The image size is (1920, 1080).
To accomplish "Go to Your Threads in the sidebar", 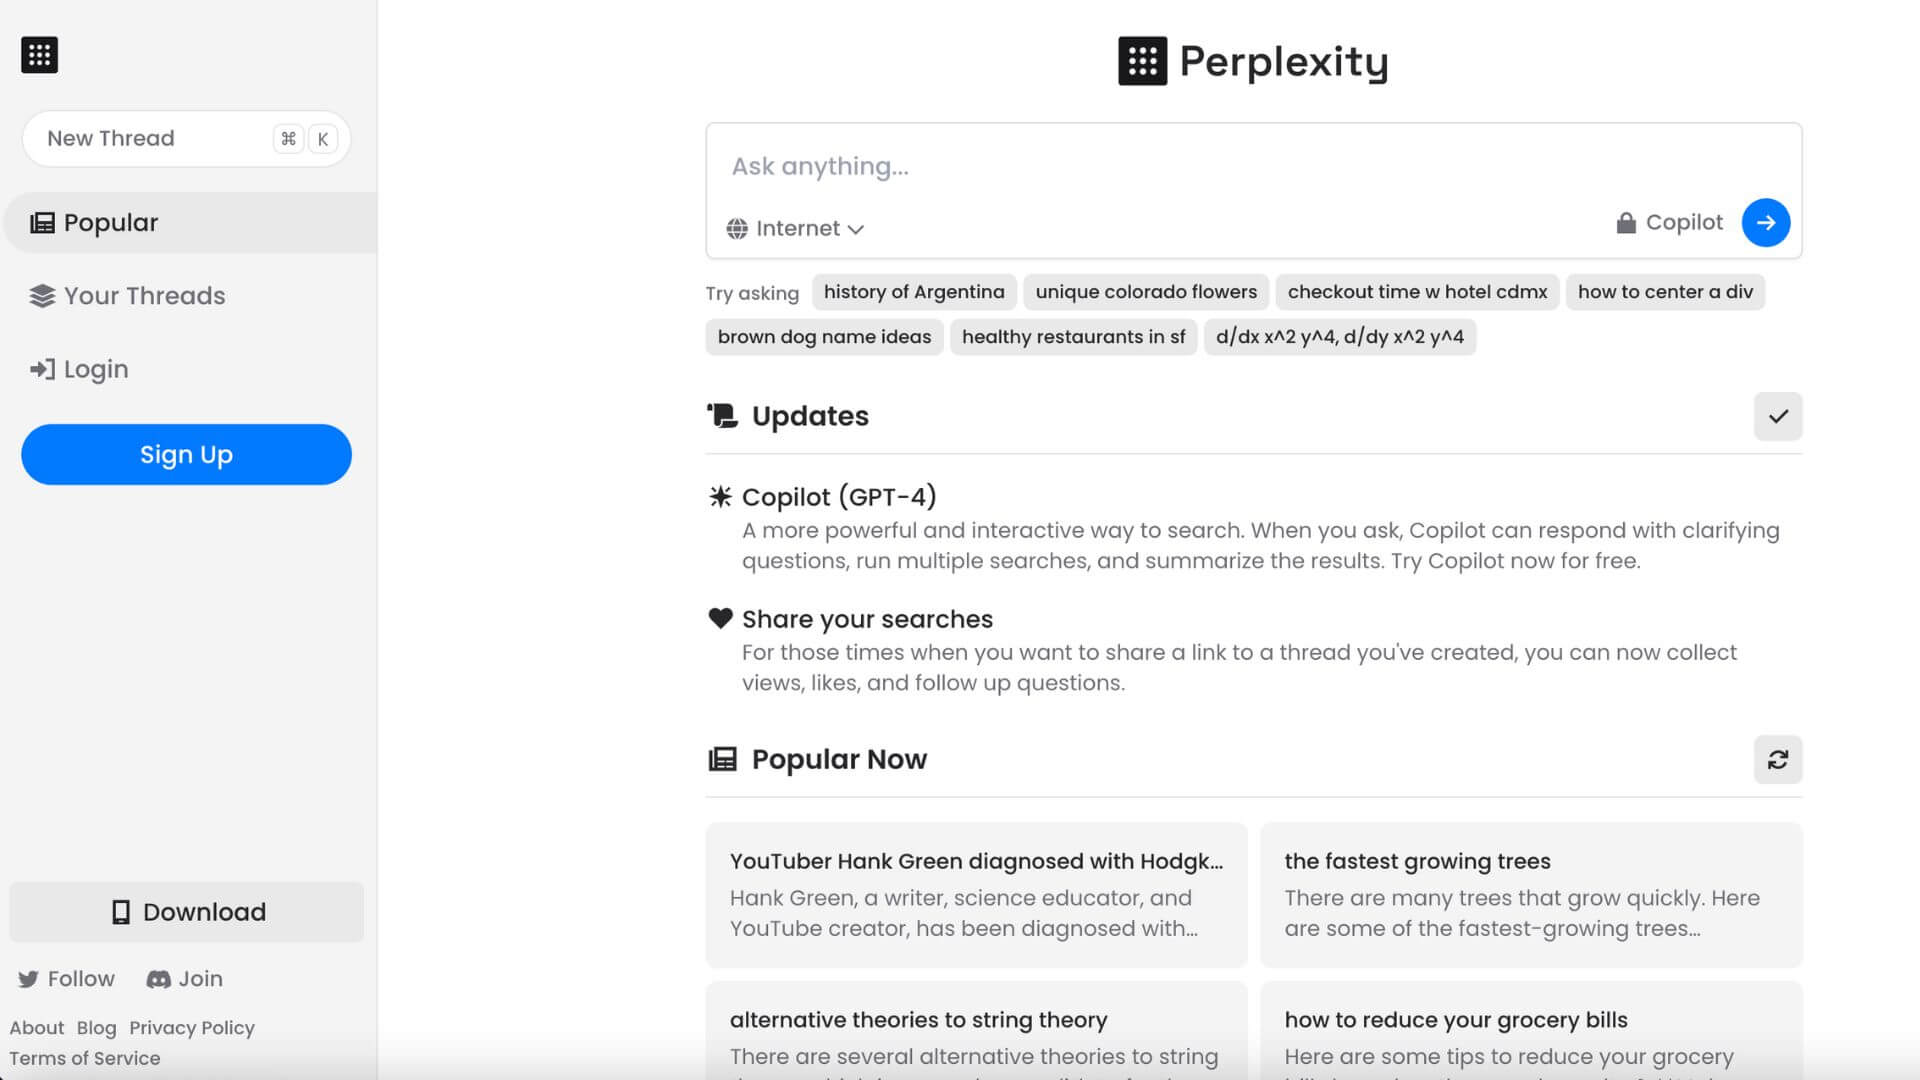I will 144,296.
